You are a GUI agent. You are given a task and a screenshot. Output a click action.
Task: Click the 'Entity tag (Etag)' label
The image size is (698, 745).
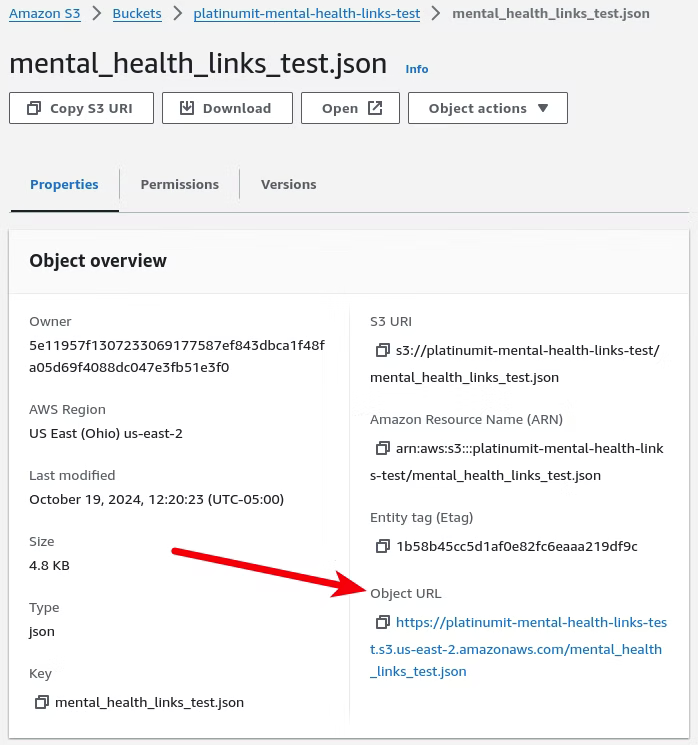coord(421,517)
